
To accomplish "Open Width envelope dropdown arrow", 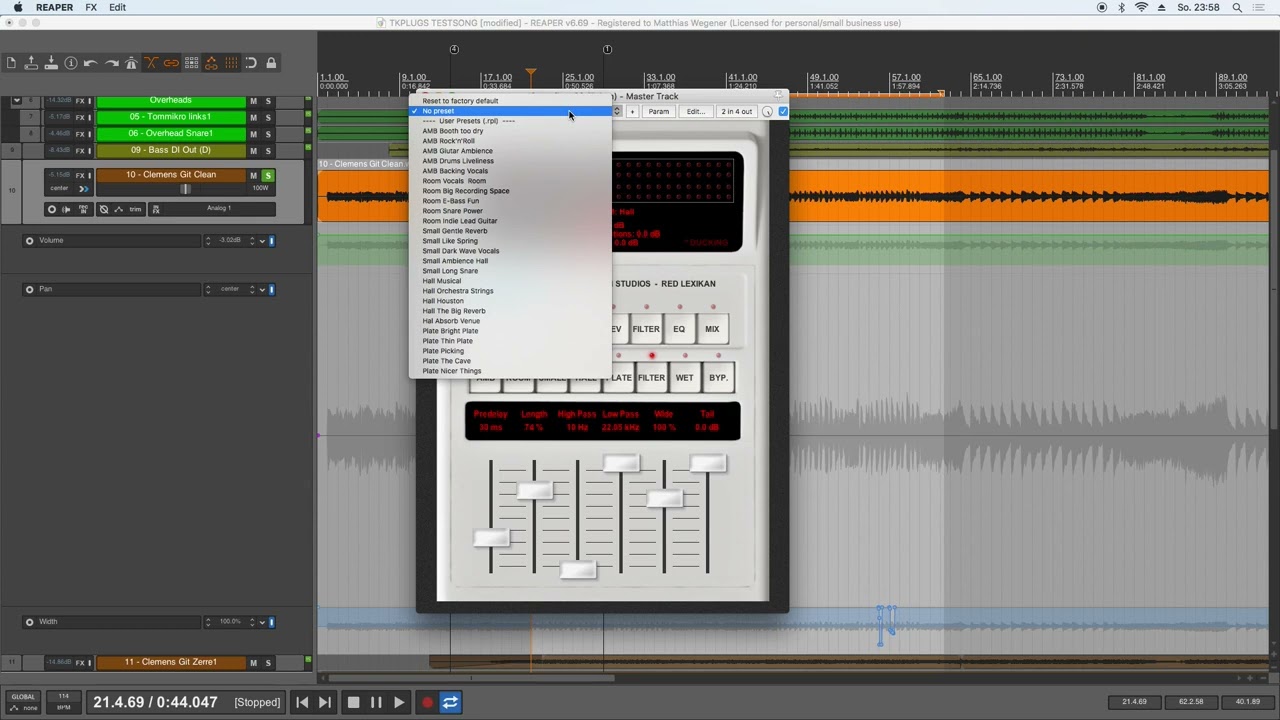I will coord(262,622).
